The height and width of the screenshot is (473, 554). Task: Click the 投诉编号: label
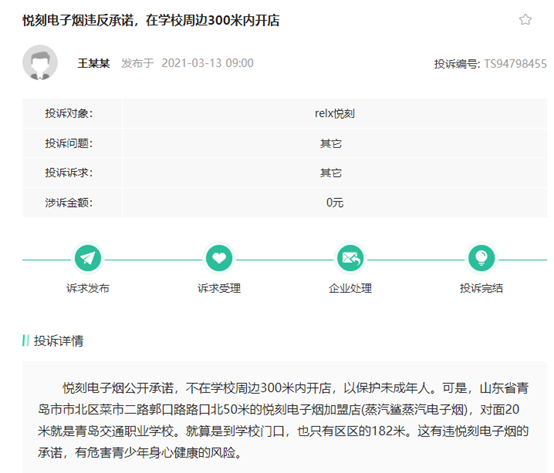tap(457, 64)
